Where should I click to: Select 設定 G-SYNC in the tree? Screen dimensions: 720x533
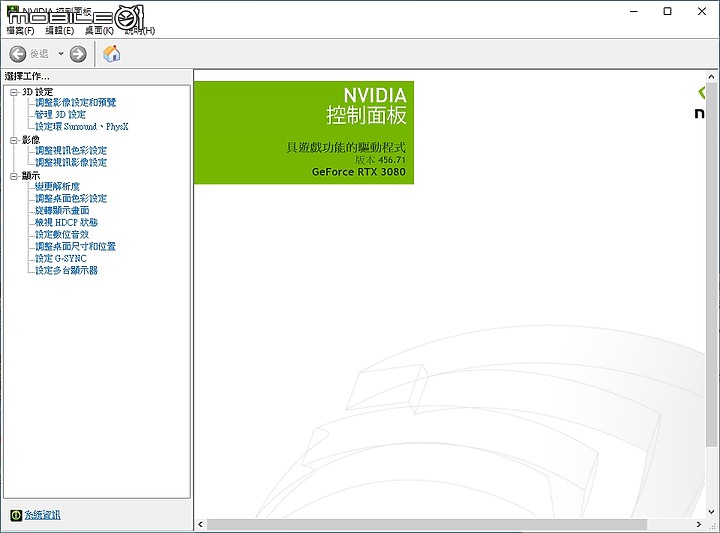[x=61, y=258]
